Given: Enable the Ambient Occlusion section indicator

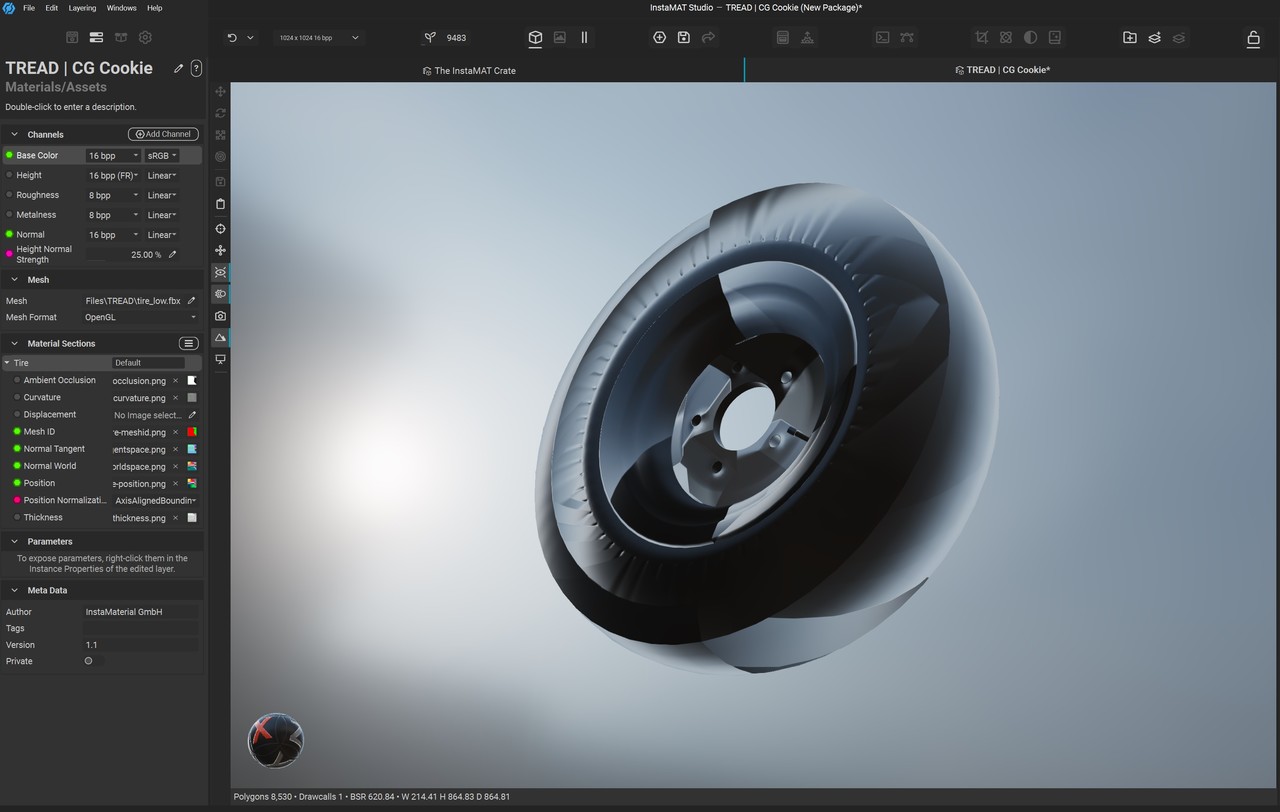Looking at the screenshot, I should pyautogui.click(x=17, y=380).
